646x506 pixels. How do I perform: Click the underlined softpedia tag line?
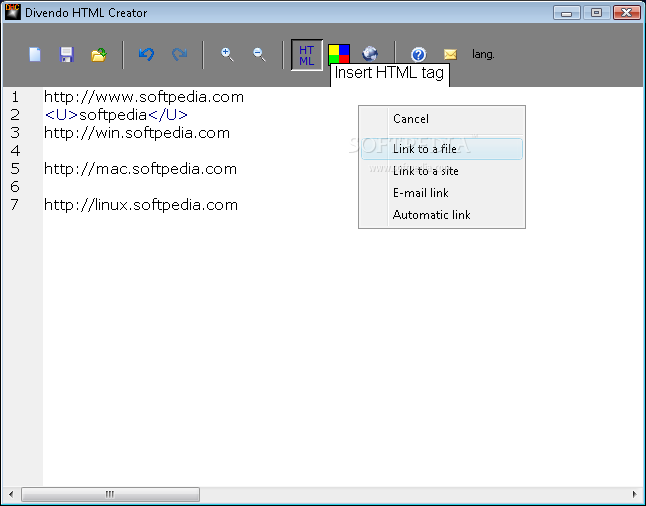(116, 115)
